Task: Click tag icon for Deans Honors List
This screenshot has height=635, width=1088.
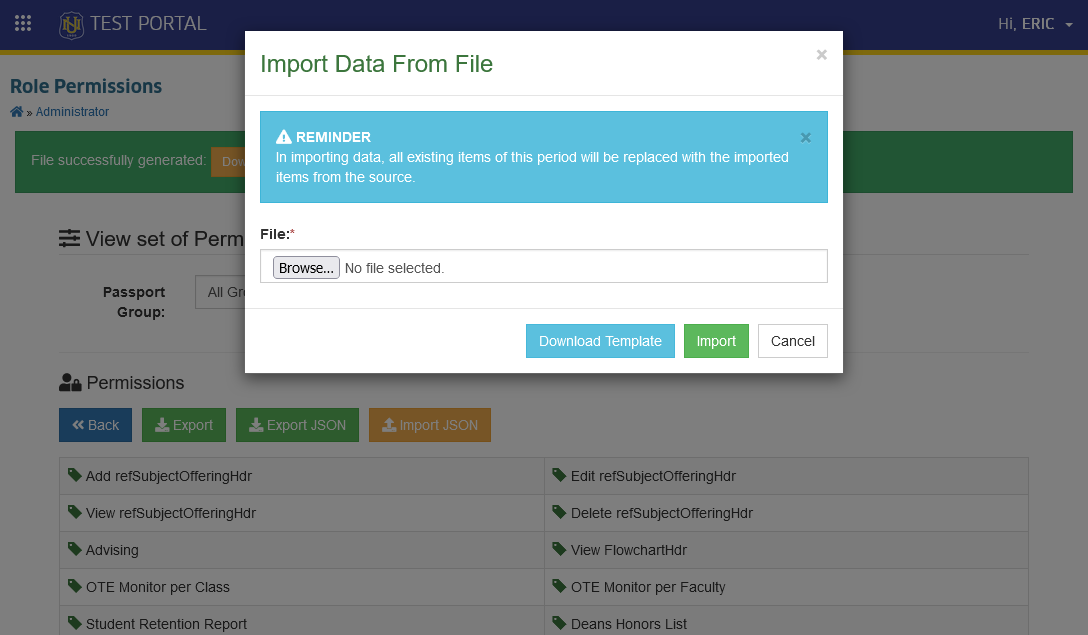Action: coord(559,623)
